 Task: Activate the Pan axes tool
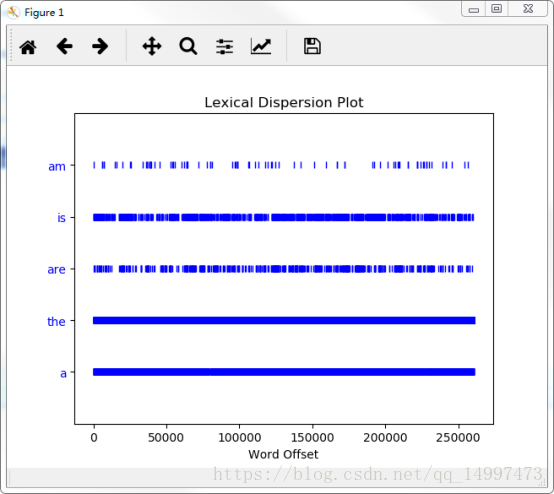[x=152, y=46]
